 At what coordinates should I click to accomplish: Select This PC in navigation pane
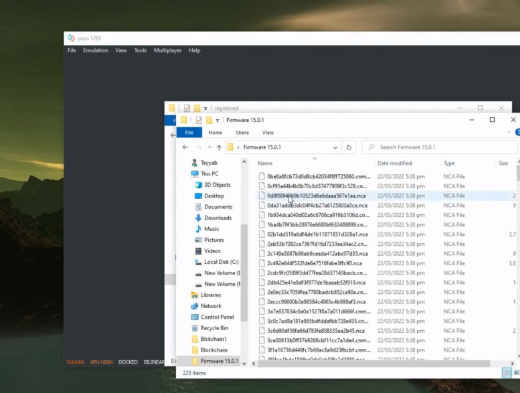click(209, 174)
